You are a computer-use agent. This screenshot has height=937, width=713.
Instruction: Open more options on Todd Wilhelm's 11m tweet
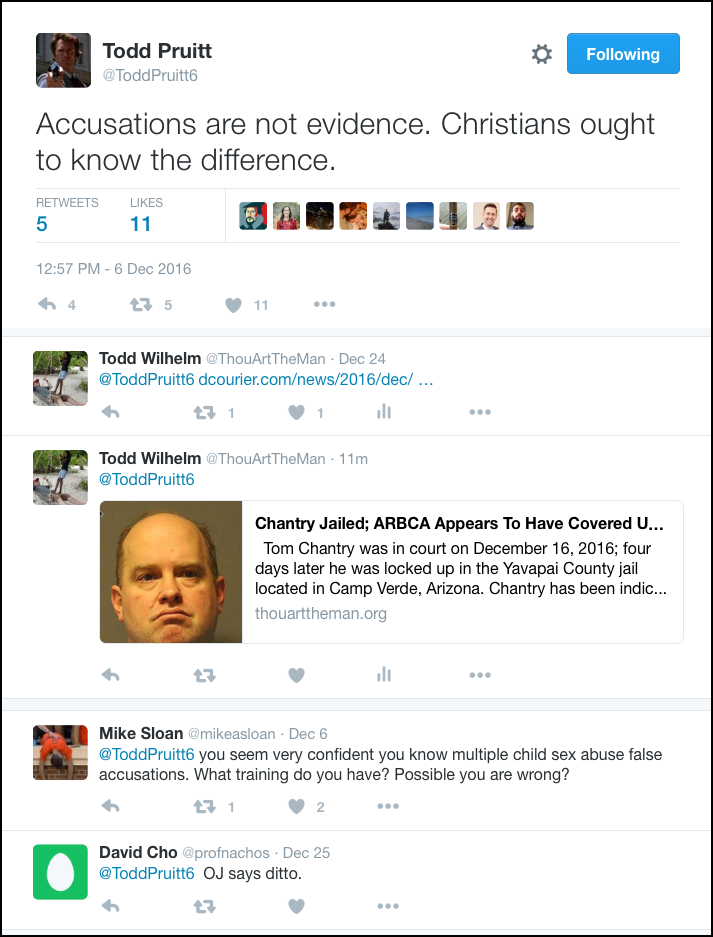(480, 675)
